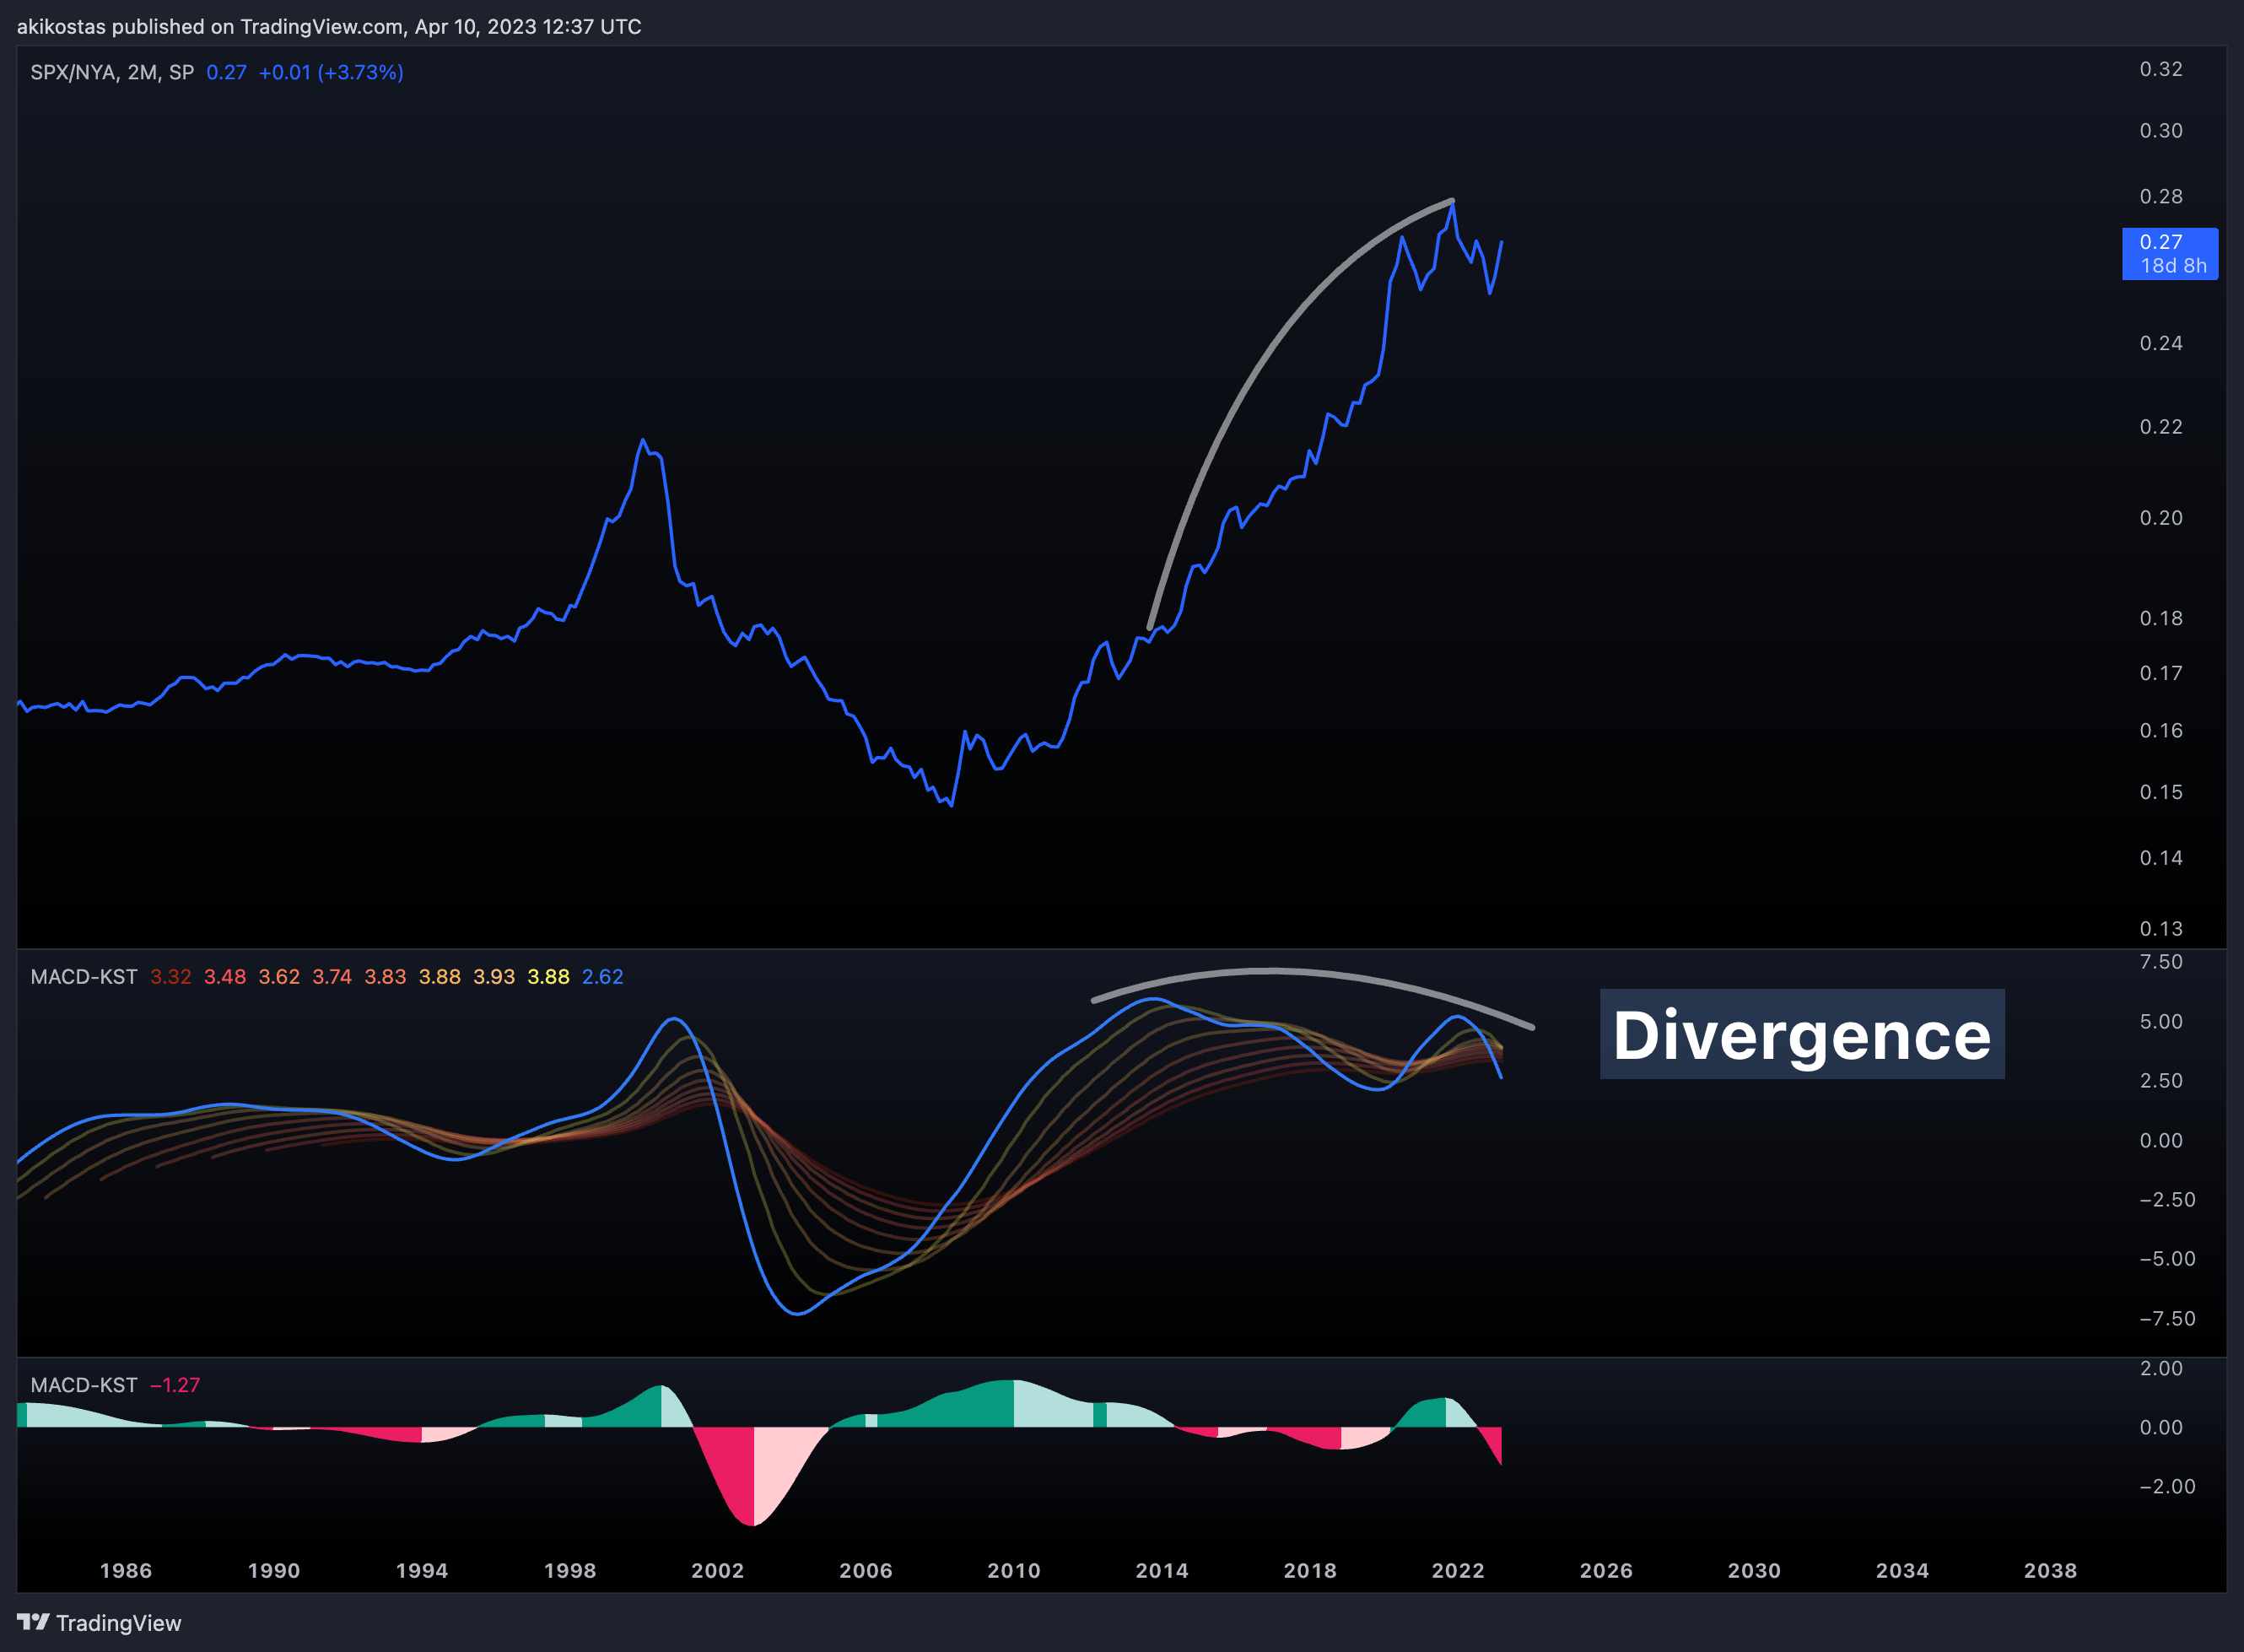Click the 7.50 MACD-KST scale label

[2161, 962]
